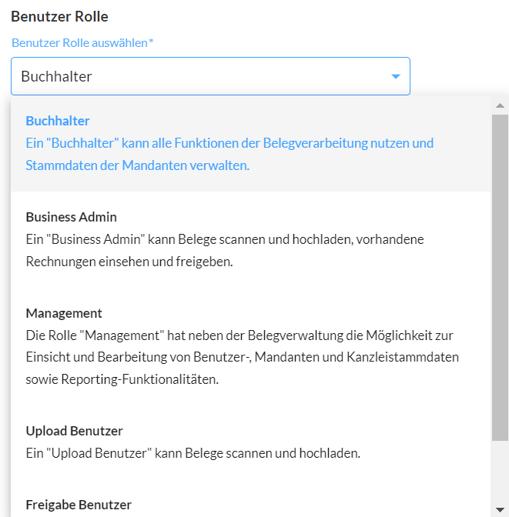Select the Upload Benutzer role

(x=74, y=431)
